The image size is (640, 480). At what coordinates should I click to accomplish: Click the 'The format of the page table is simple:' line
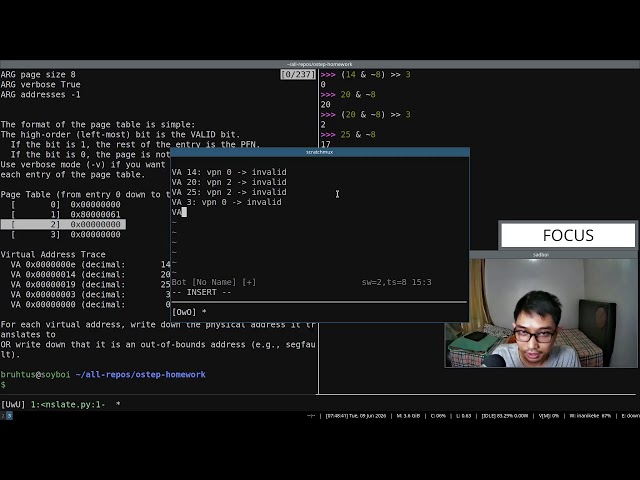(x=98, y=124)
